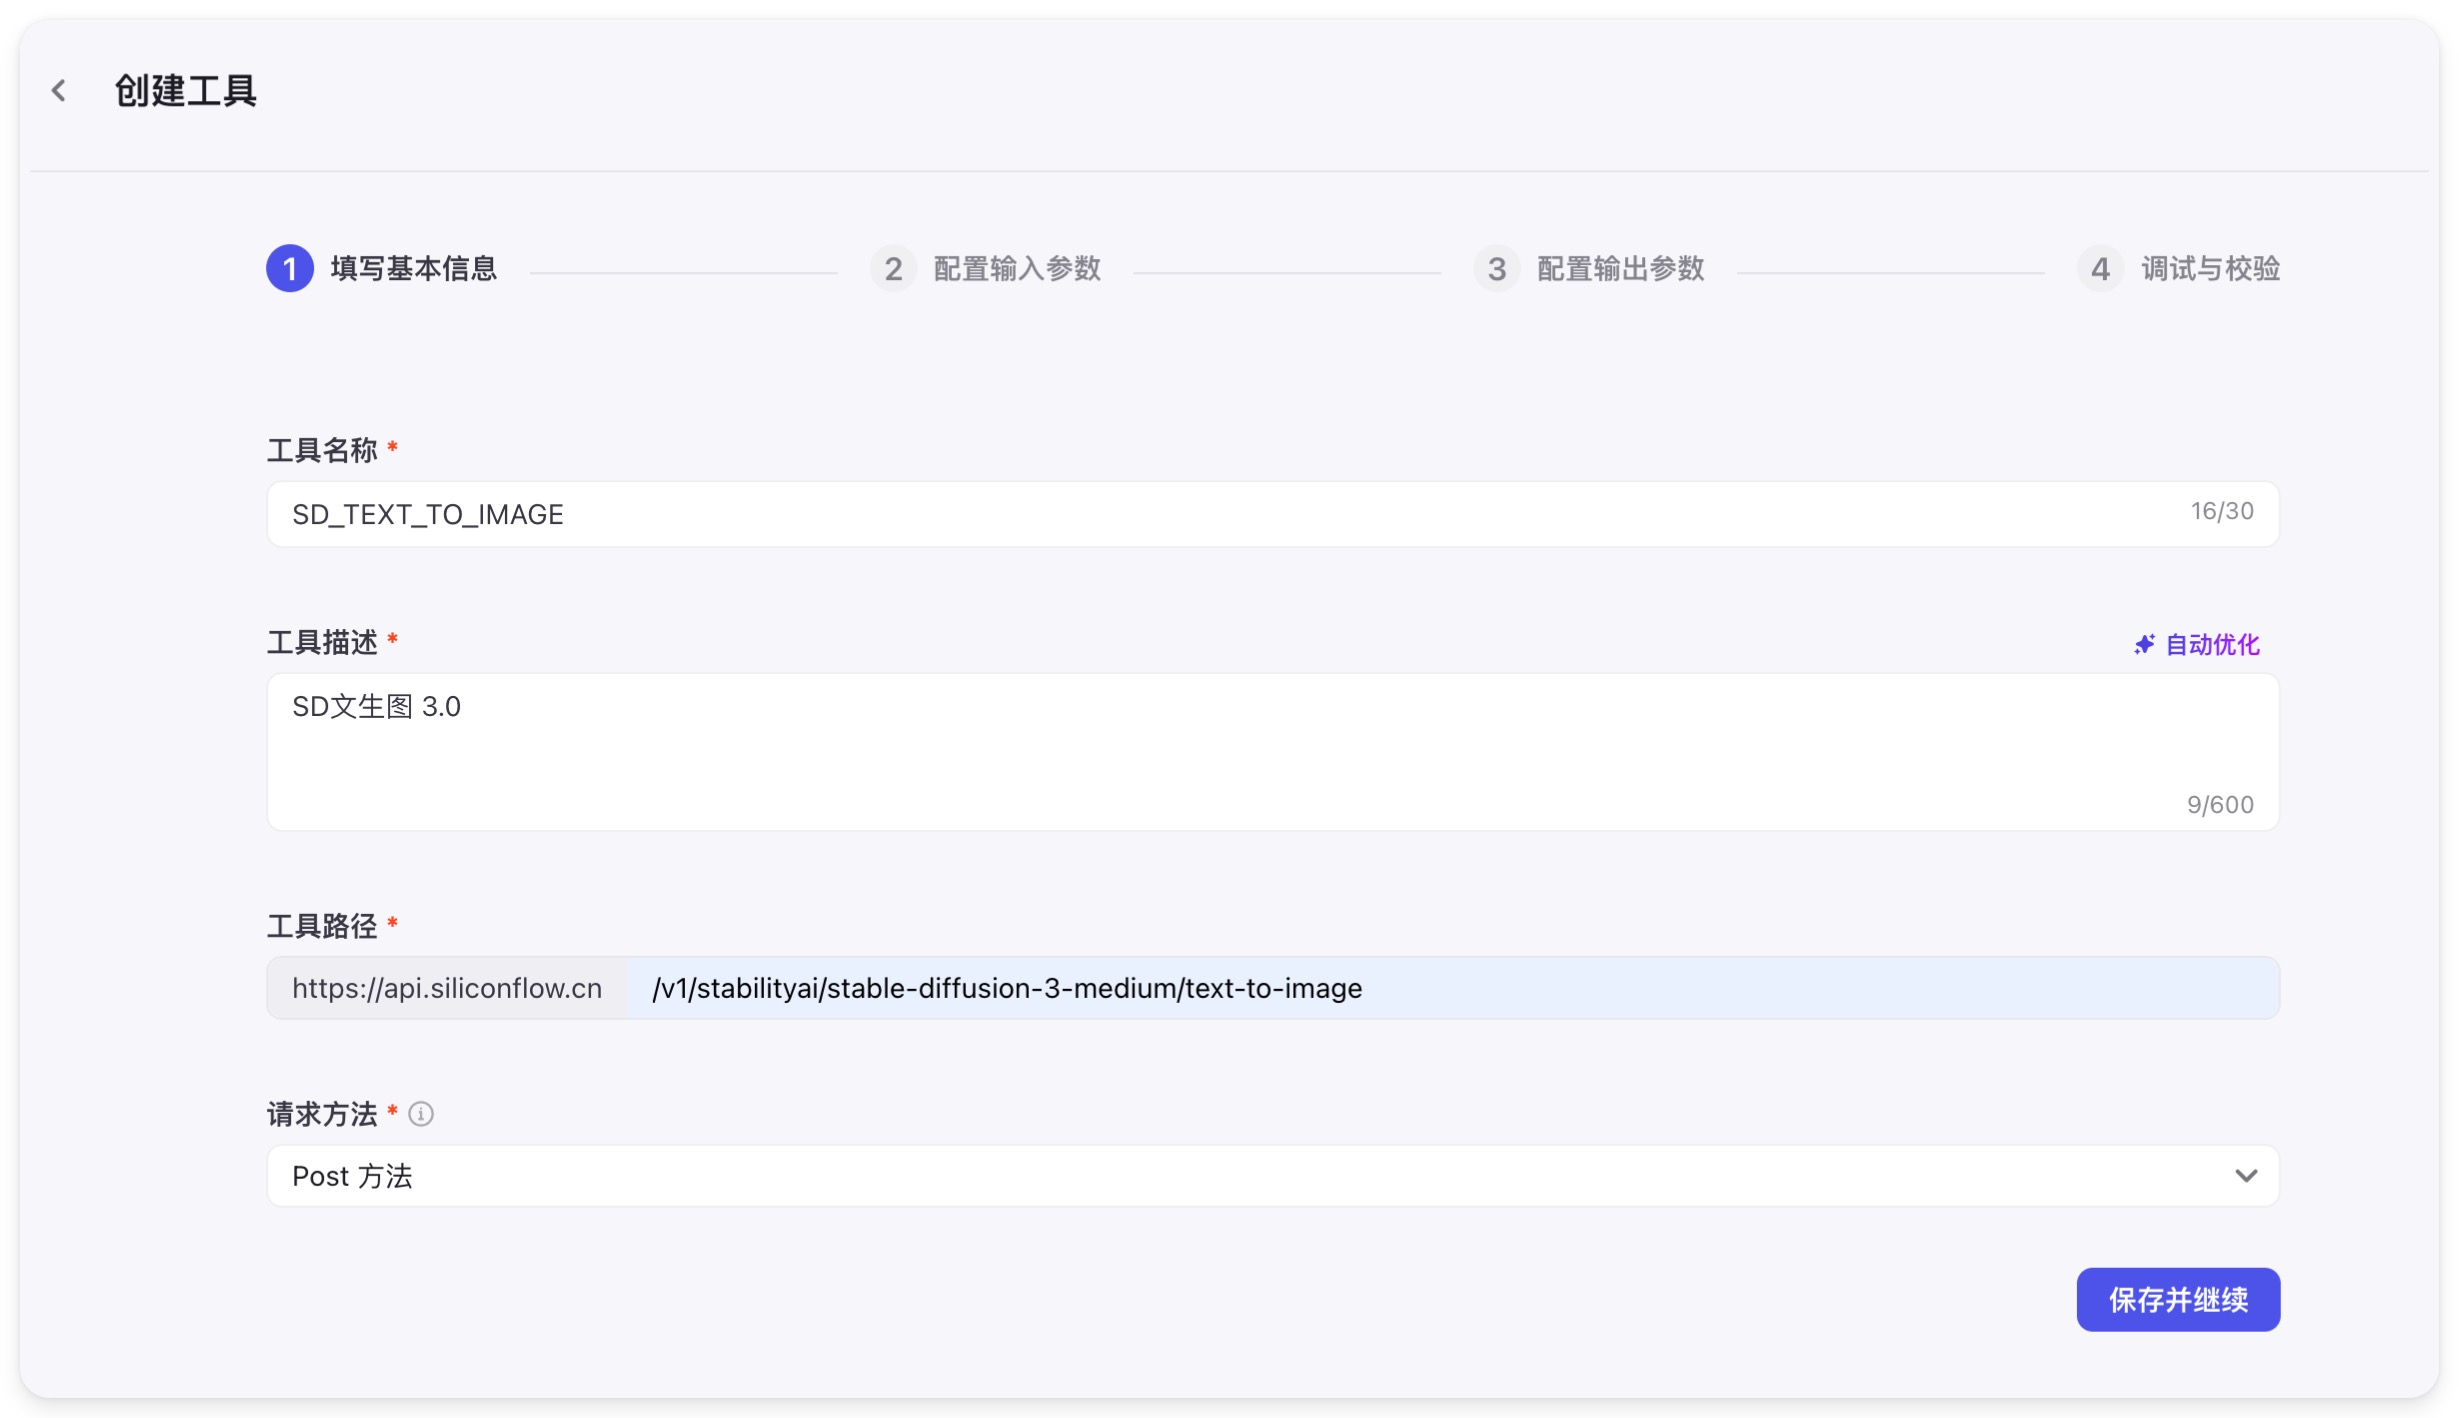This screenshot has height=1418, width=2459.
Task: Go to the 配置输出参数 step
Action: 1620,269
